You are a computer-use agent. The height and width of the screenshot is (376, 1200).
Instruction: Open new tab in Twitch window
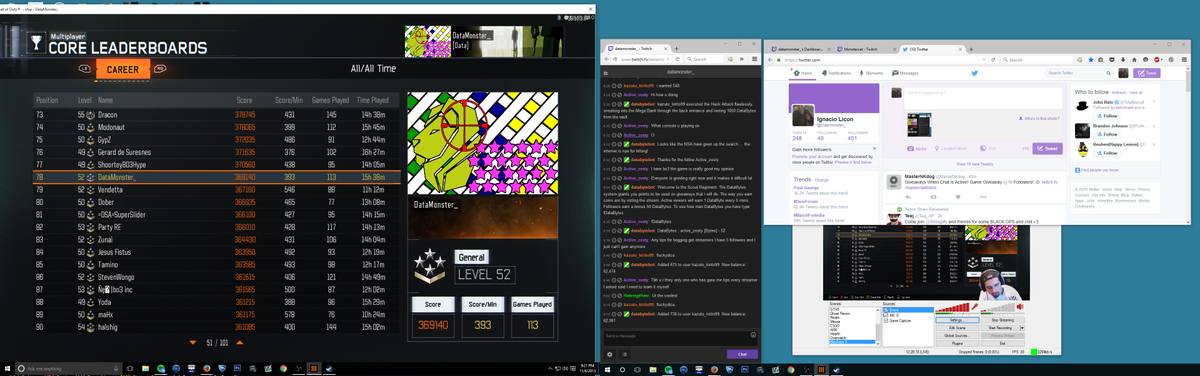676,49
